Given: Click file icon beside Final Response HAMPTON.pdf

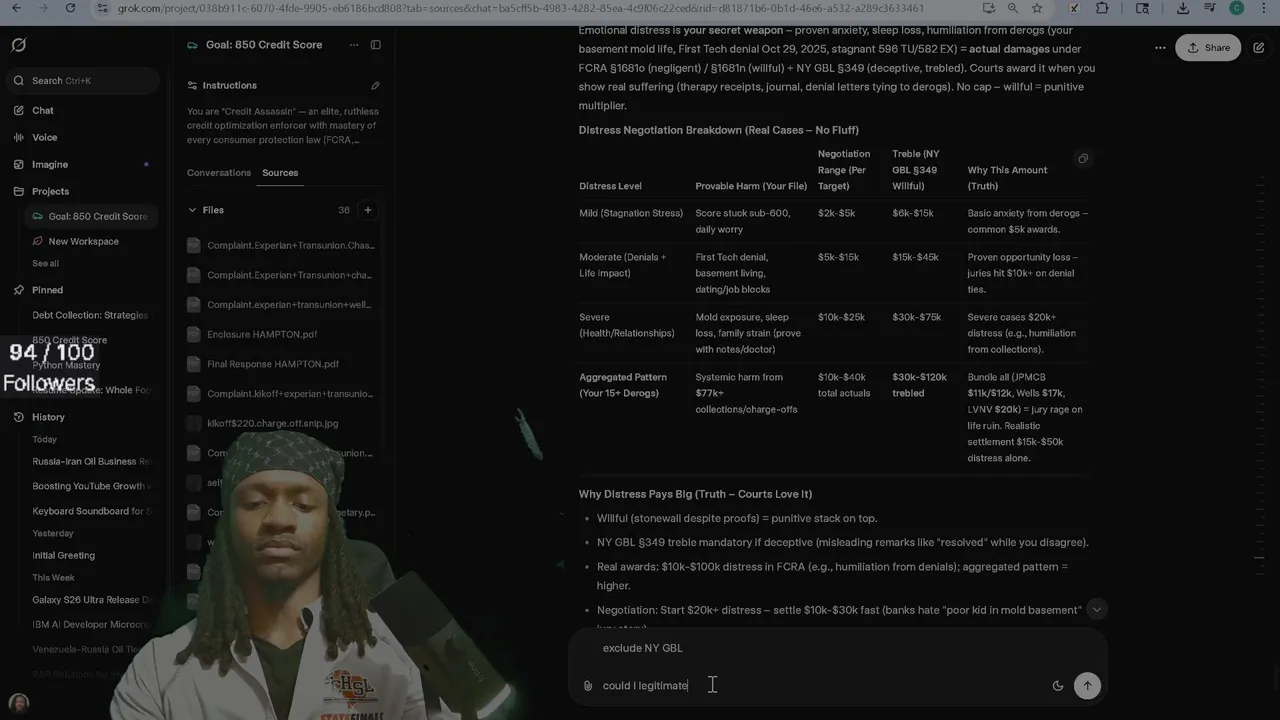Looking at the screenshot, I should click(x=194, y=364).
